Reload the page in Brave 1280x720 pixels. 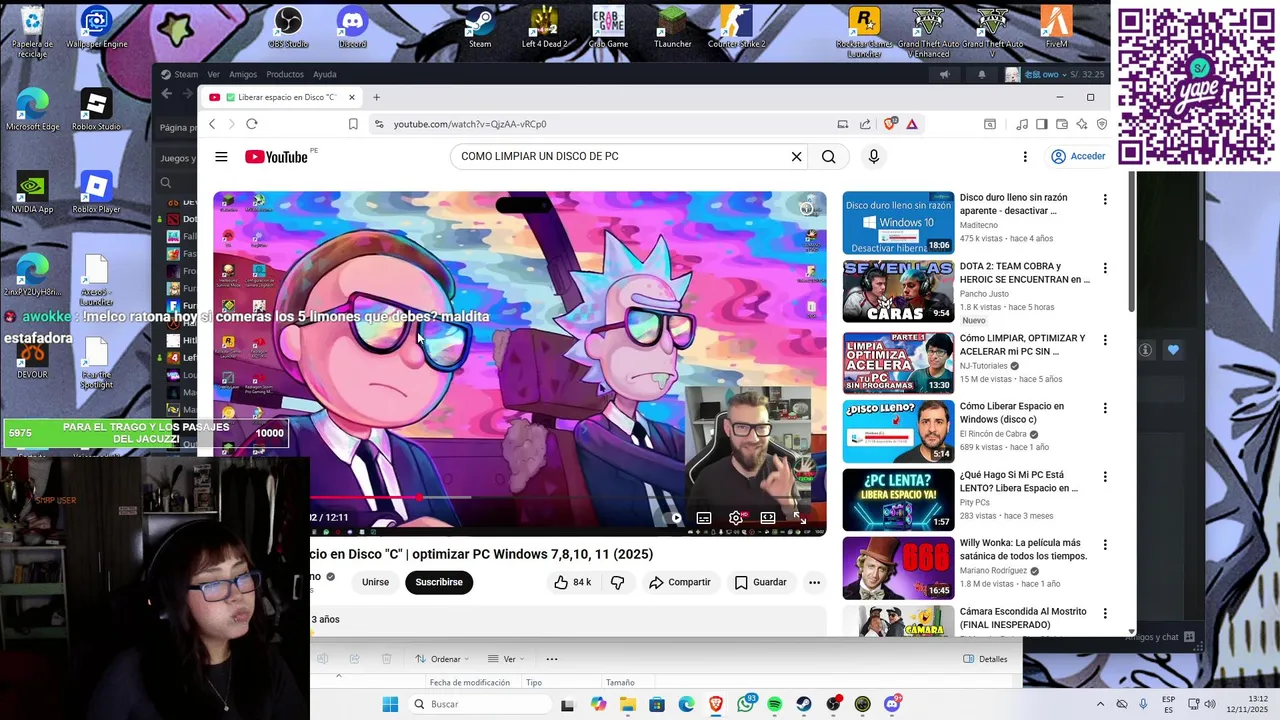(251, 124)
